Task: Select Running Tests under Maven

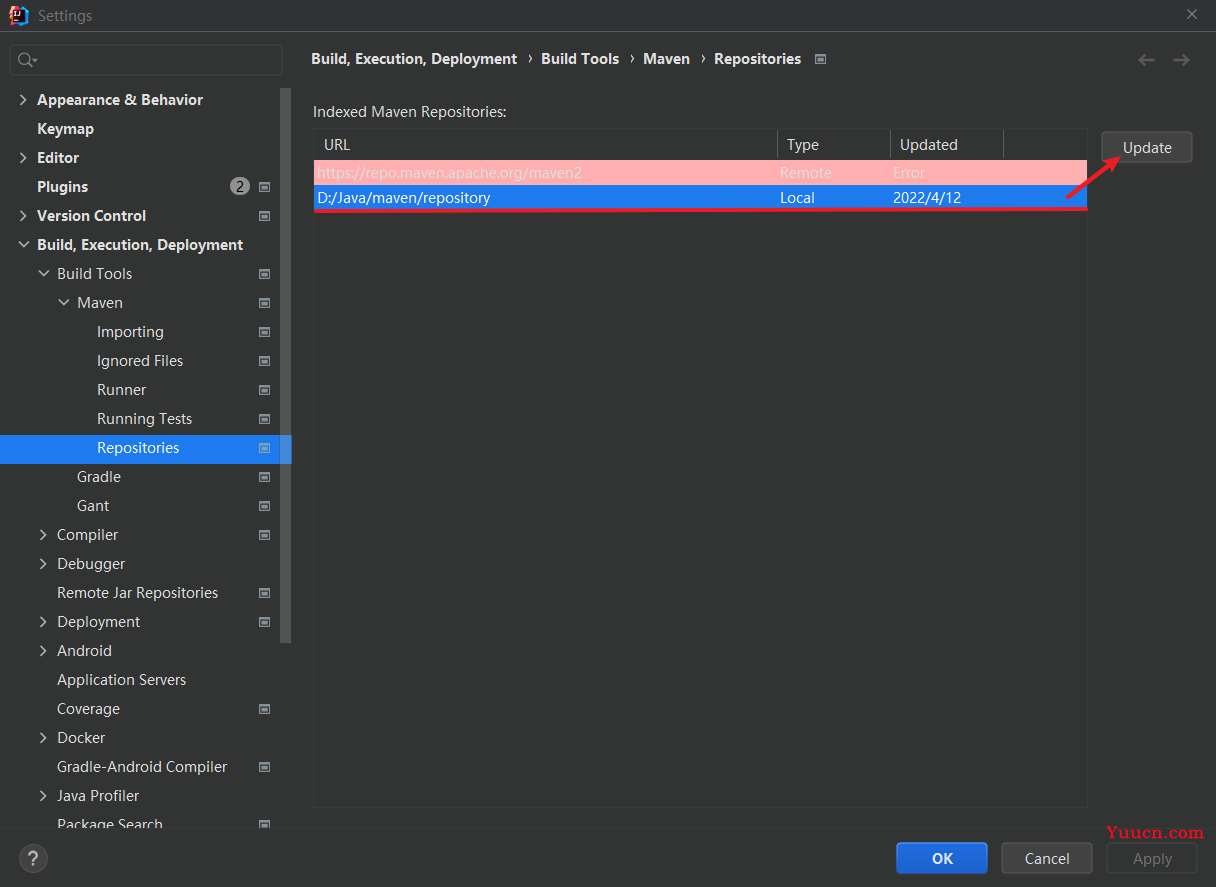Action: click(144, 419)
